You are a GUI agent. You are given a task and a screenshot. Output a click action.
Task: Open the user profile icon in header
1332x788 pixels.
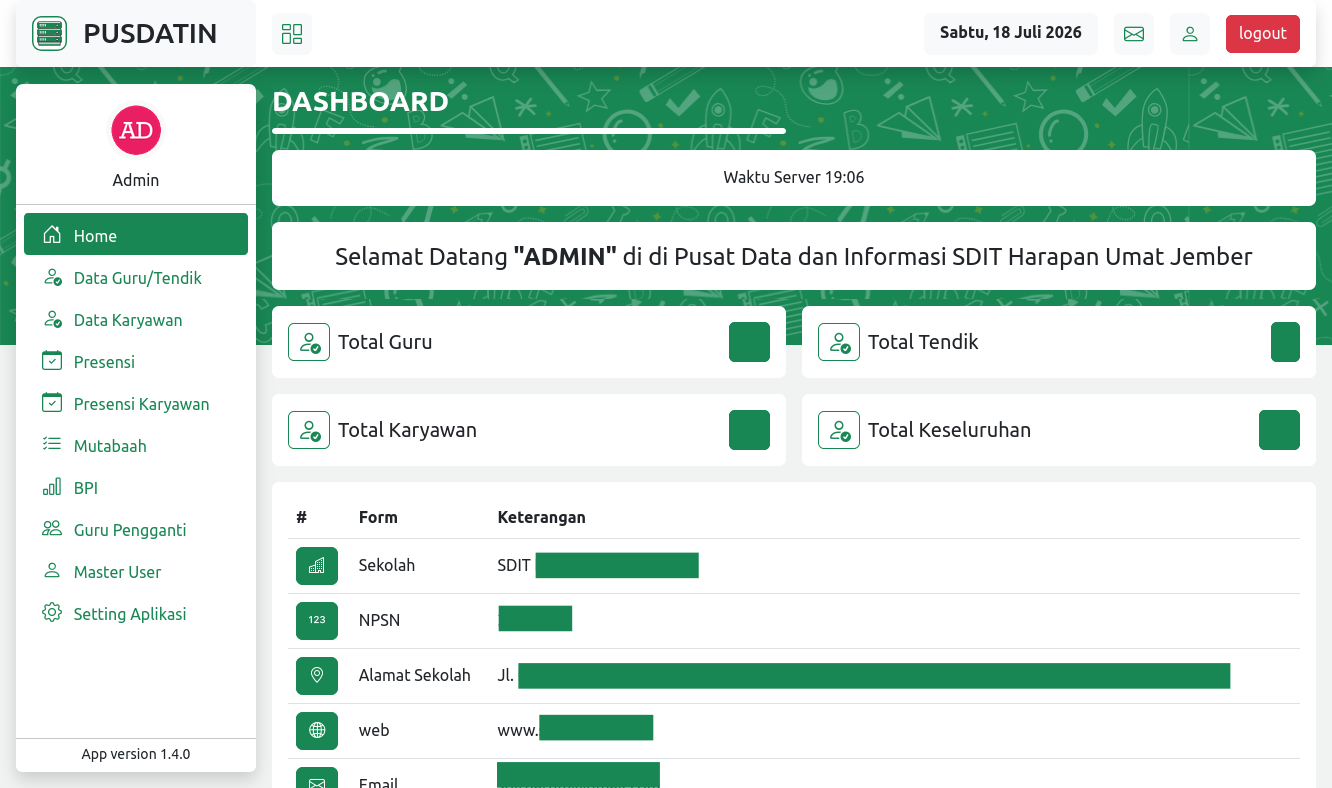click(x=1190, y=34)
